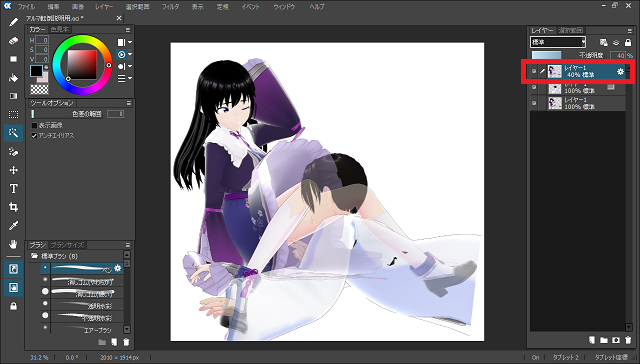Toggle the lower highlighted toolbar toggle button
640x364 pixels.
[13, 288]
